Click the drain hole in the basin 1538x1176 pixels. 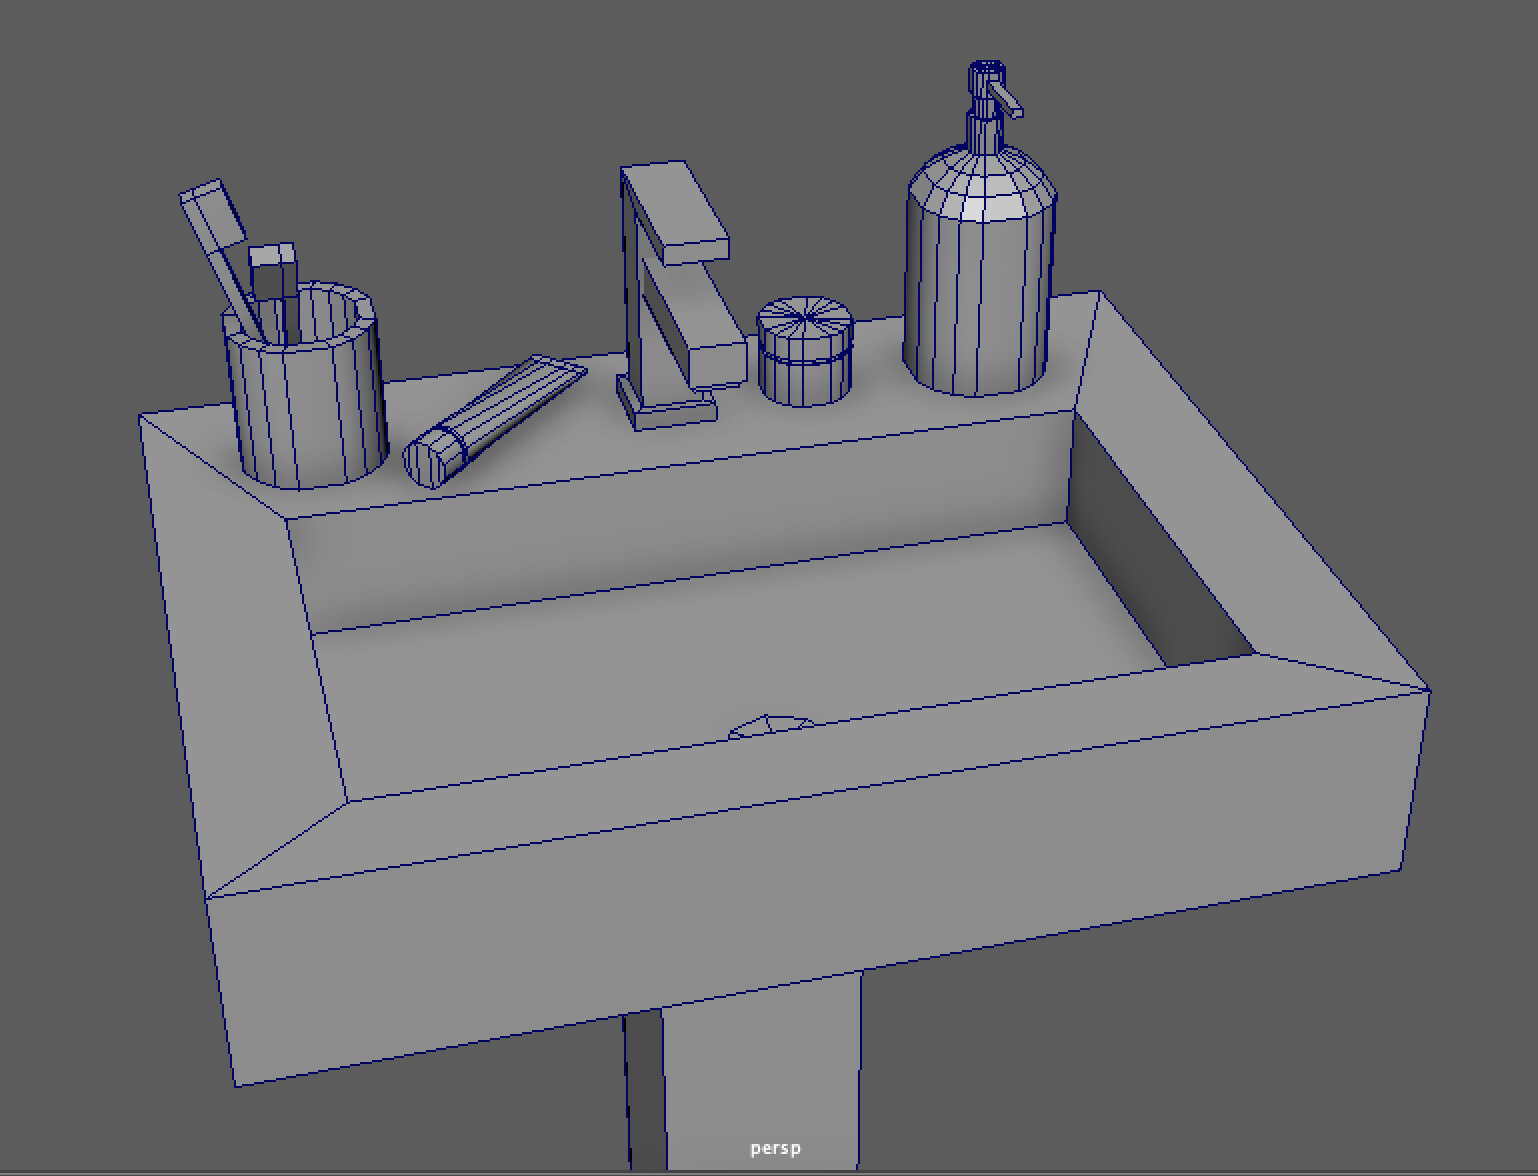click(768, 725)
